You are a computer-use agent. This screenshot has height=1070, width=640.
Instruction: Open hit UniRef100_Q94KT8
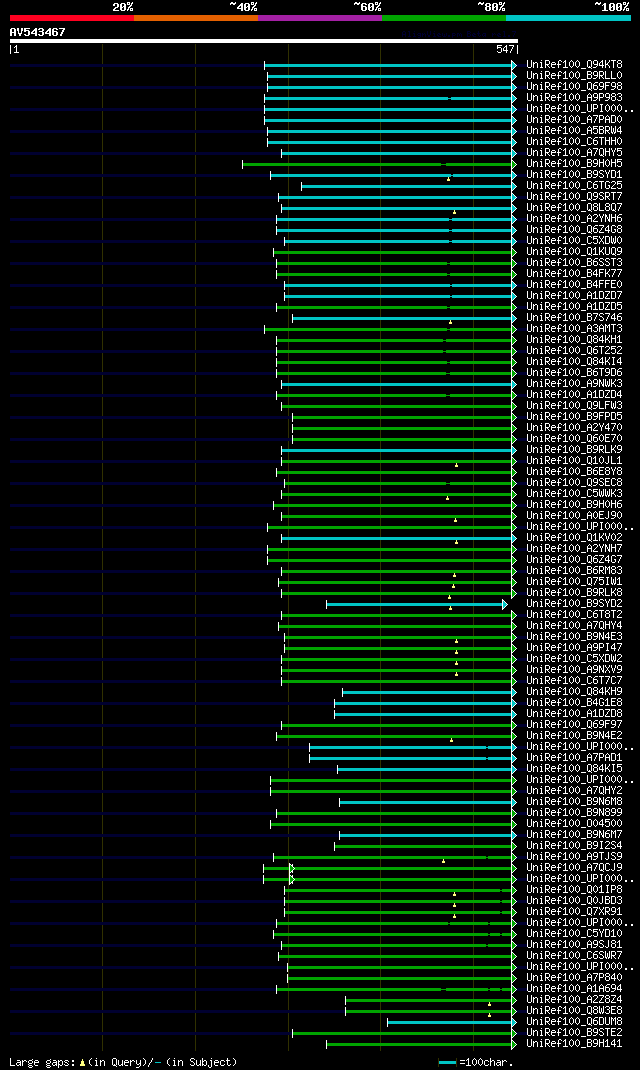[x=574, y=65]
